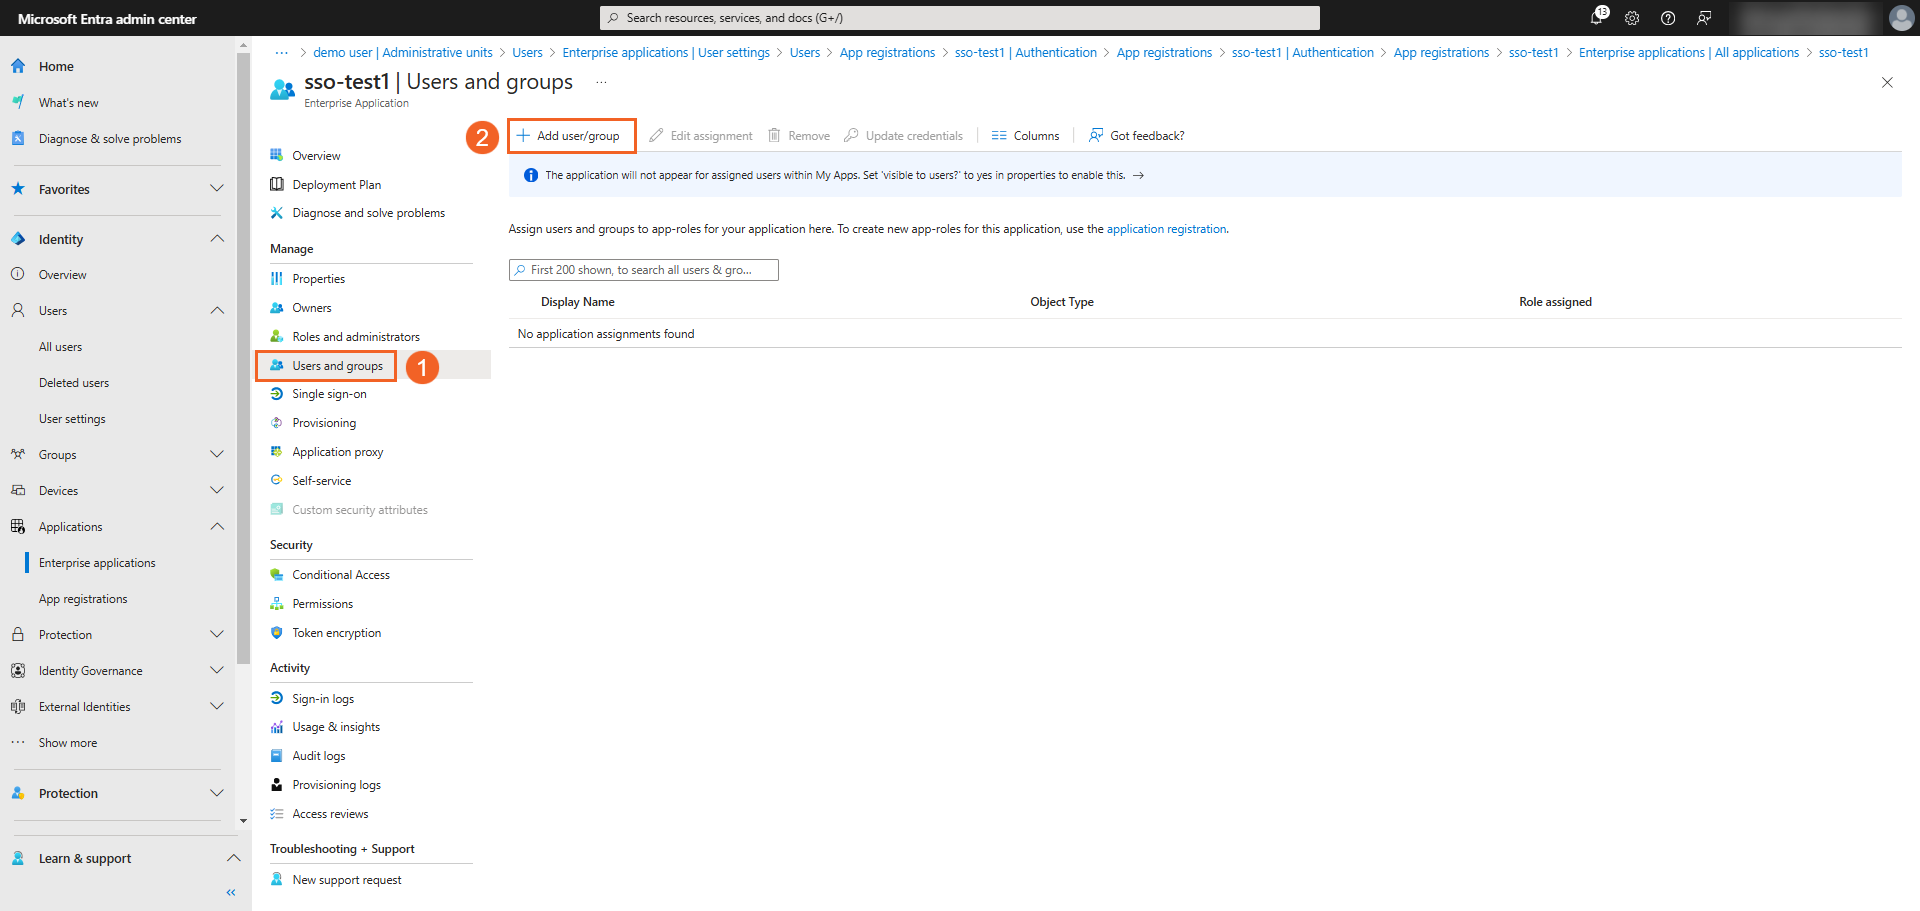Screen dimensions: 1920x911
Task: Click the user account avatar
Action: click(1901, 18)
